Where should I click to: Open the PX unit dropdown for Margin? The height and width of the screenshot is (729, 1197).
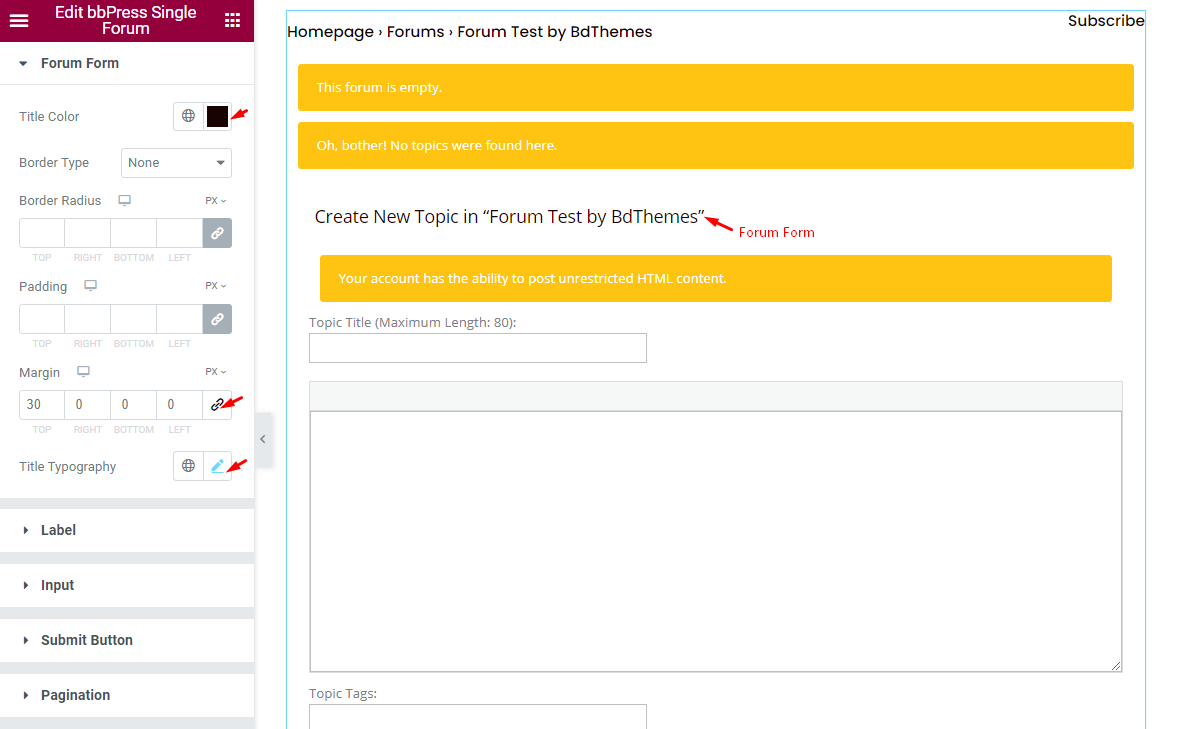pos(214,371)
